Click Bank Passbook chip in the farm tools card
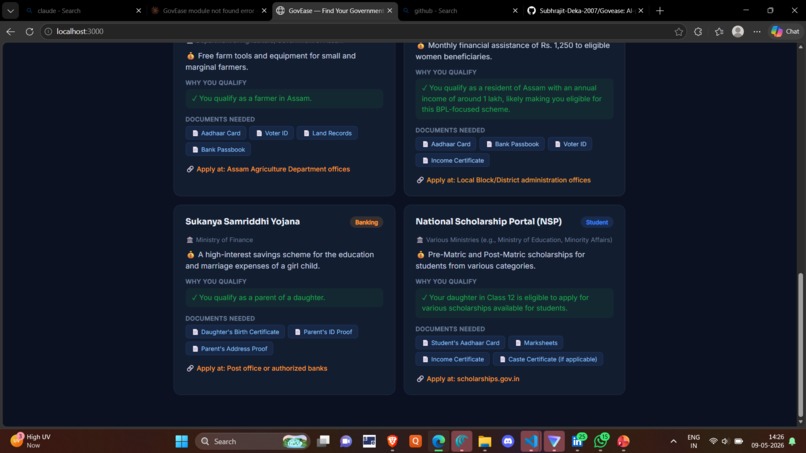Viewport: 806px width, 453px height. (x=218, y=150)
